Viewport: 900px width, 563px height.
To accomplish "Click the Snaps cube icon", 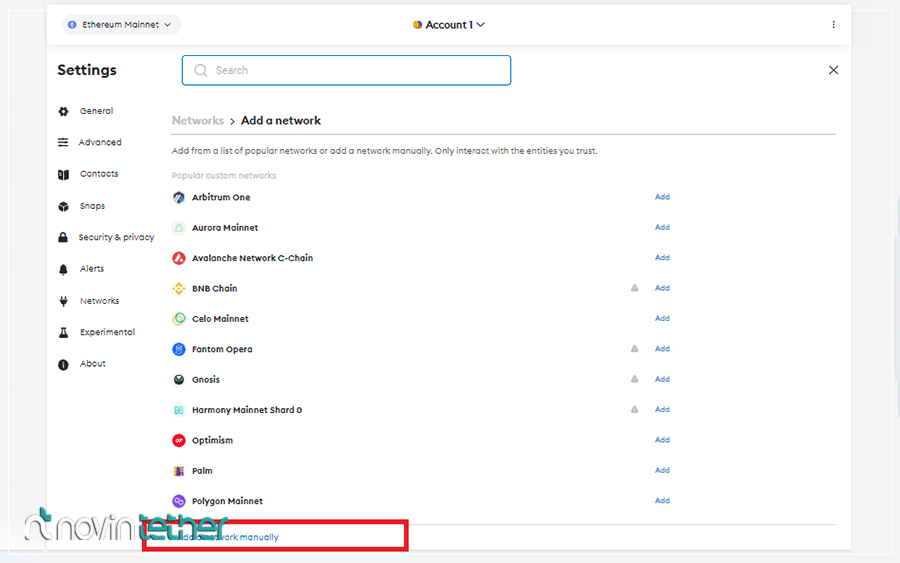I will click(63, 207).
